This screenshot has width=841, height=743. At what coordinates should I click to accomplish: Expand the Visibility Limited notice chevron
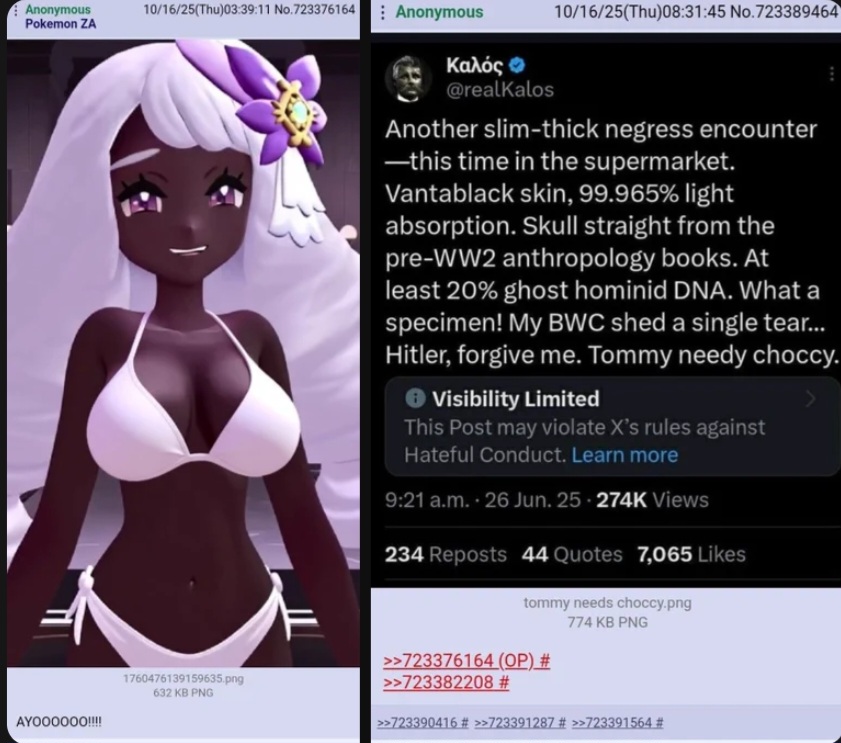tap(810, 399)
